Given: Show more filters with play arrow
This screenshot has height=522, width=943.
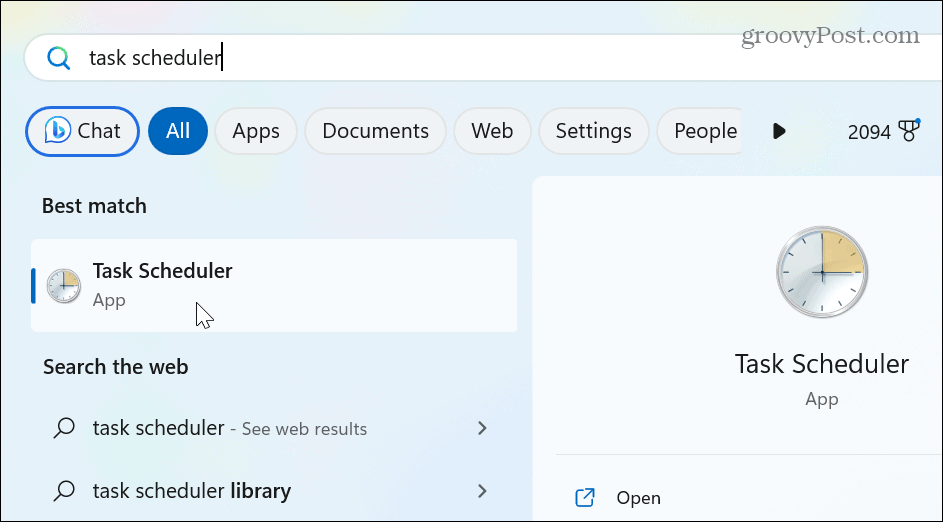Looking at the screenshot, I should coord(779,131).
